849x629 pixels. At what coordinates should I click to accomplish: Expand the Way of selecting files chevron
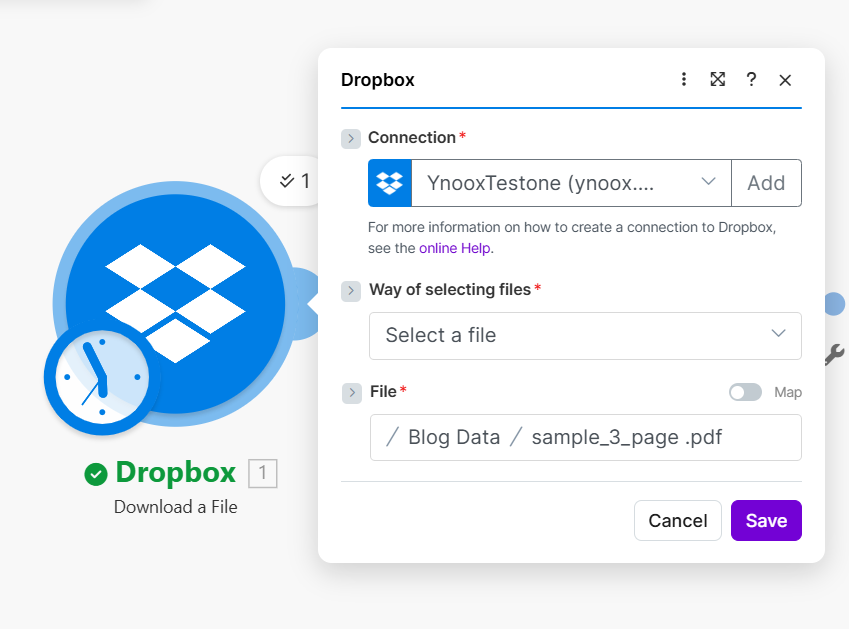pyautogui.click(x=350, y=290)
